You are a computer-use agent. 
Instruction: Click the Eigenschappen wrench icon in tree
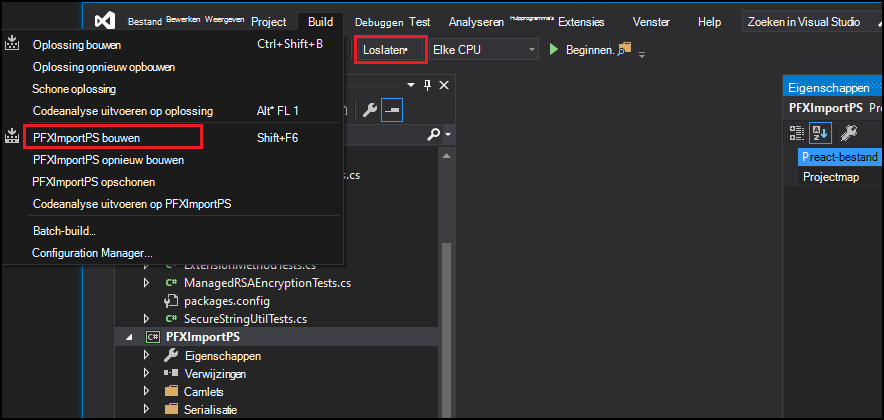[171, 355]
